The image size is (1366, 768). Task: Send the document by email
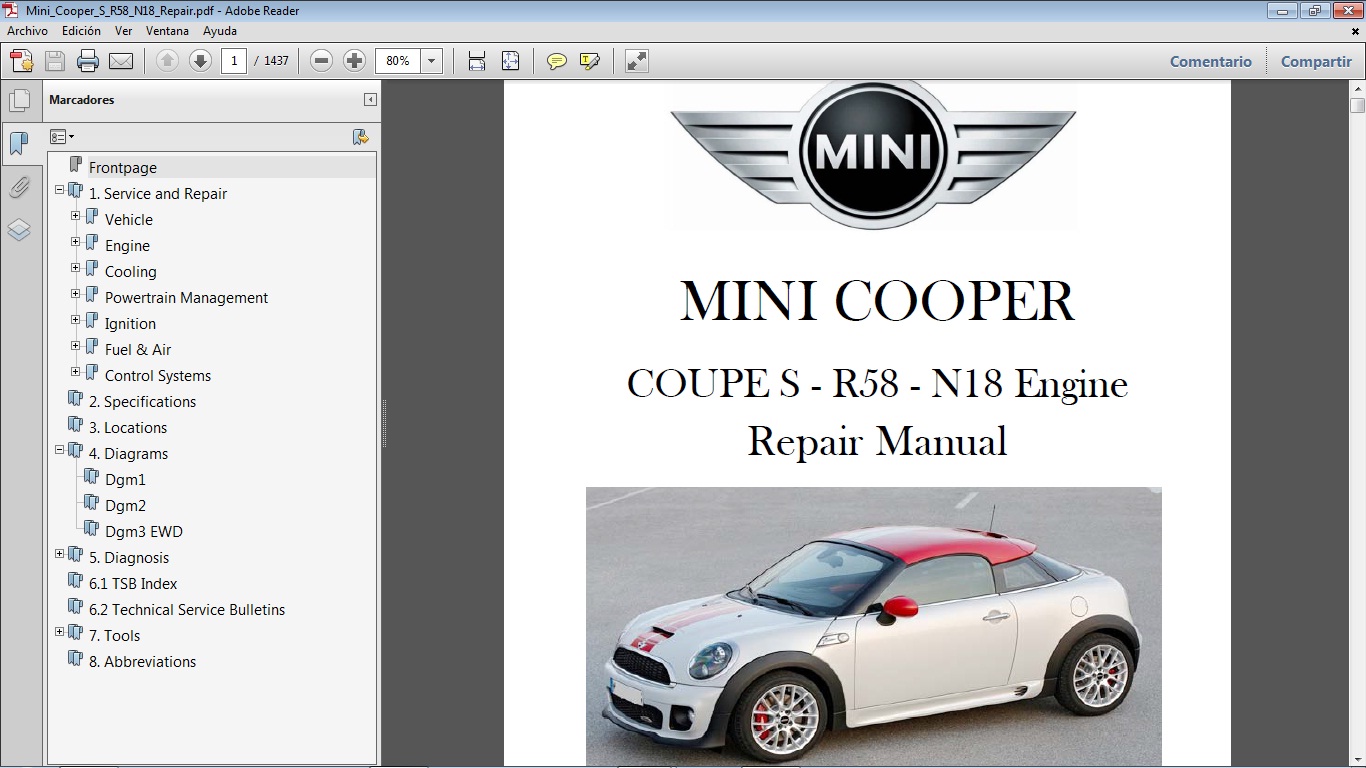tap(122, 61)
